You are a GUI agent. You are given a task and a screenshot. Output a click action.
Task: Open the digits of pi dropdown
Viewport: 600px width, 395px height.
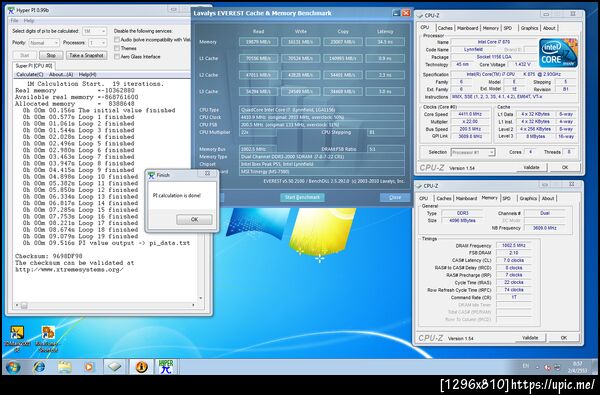[x=94, y=31]
